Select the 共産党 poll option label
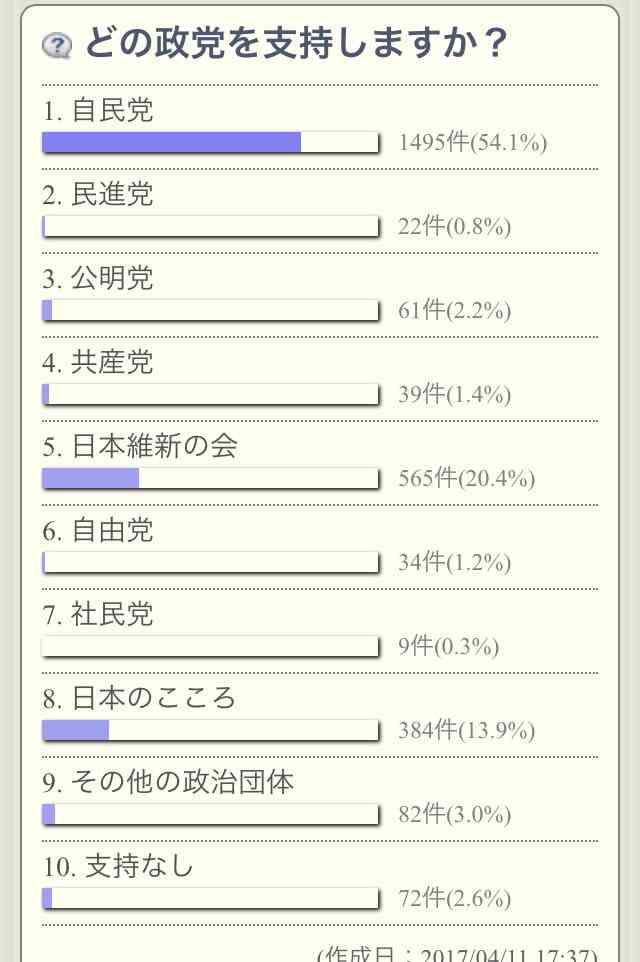Image resolution: width=640 pixels, height=962 pixels. click(x=98, y=363)
